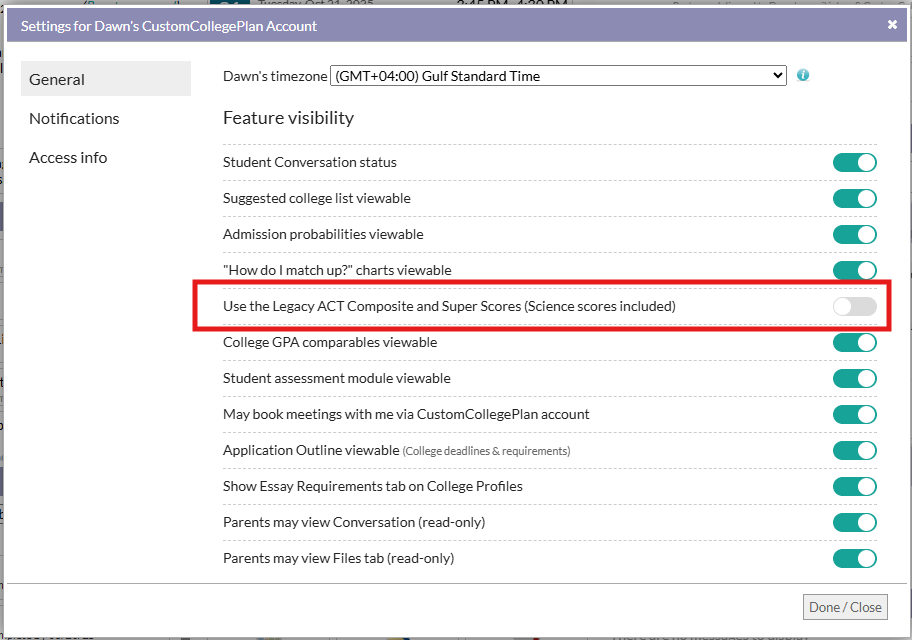Toggle Parents may view Files tab
This screenshot has width=912, height=640.
click(x=854, y=559)
